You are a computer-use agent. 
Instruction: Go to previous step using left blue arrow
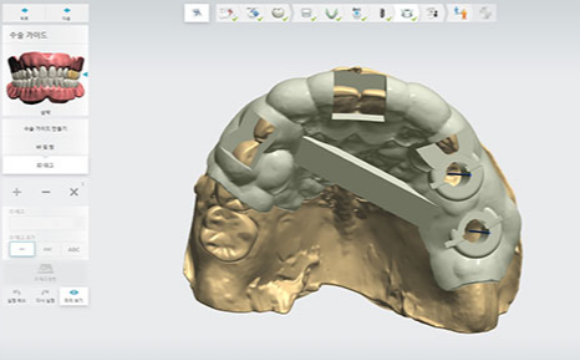(24, 13)
